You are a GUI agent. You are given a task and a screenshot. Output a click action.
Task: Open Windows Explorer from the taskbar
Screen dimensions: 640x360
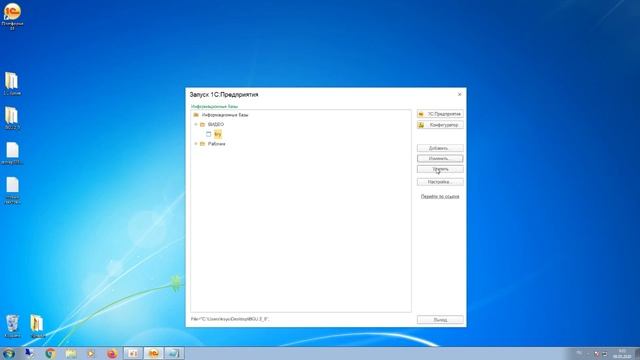click(x=71, y=353)
